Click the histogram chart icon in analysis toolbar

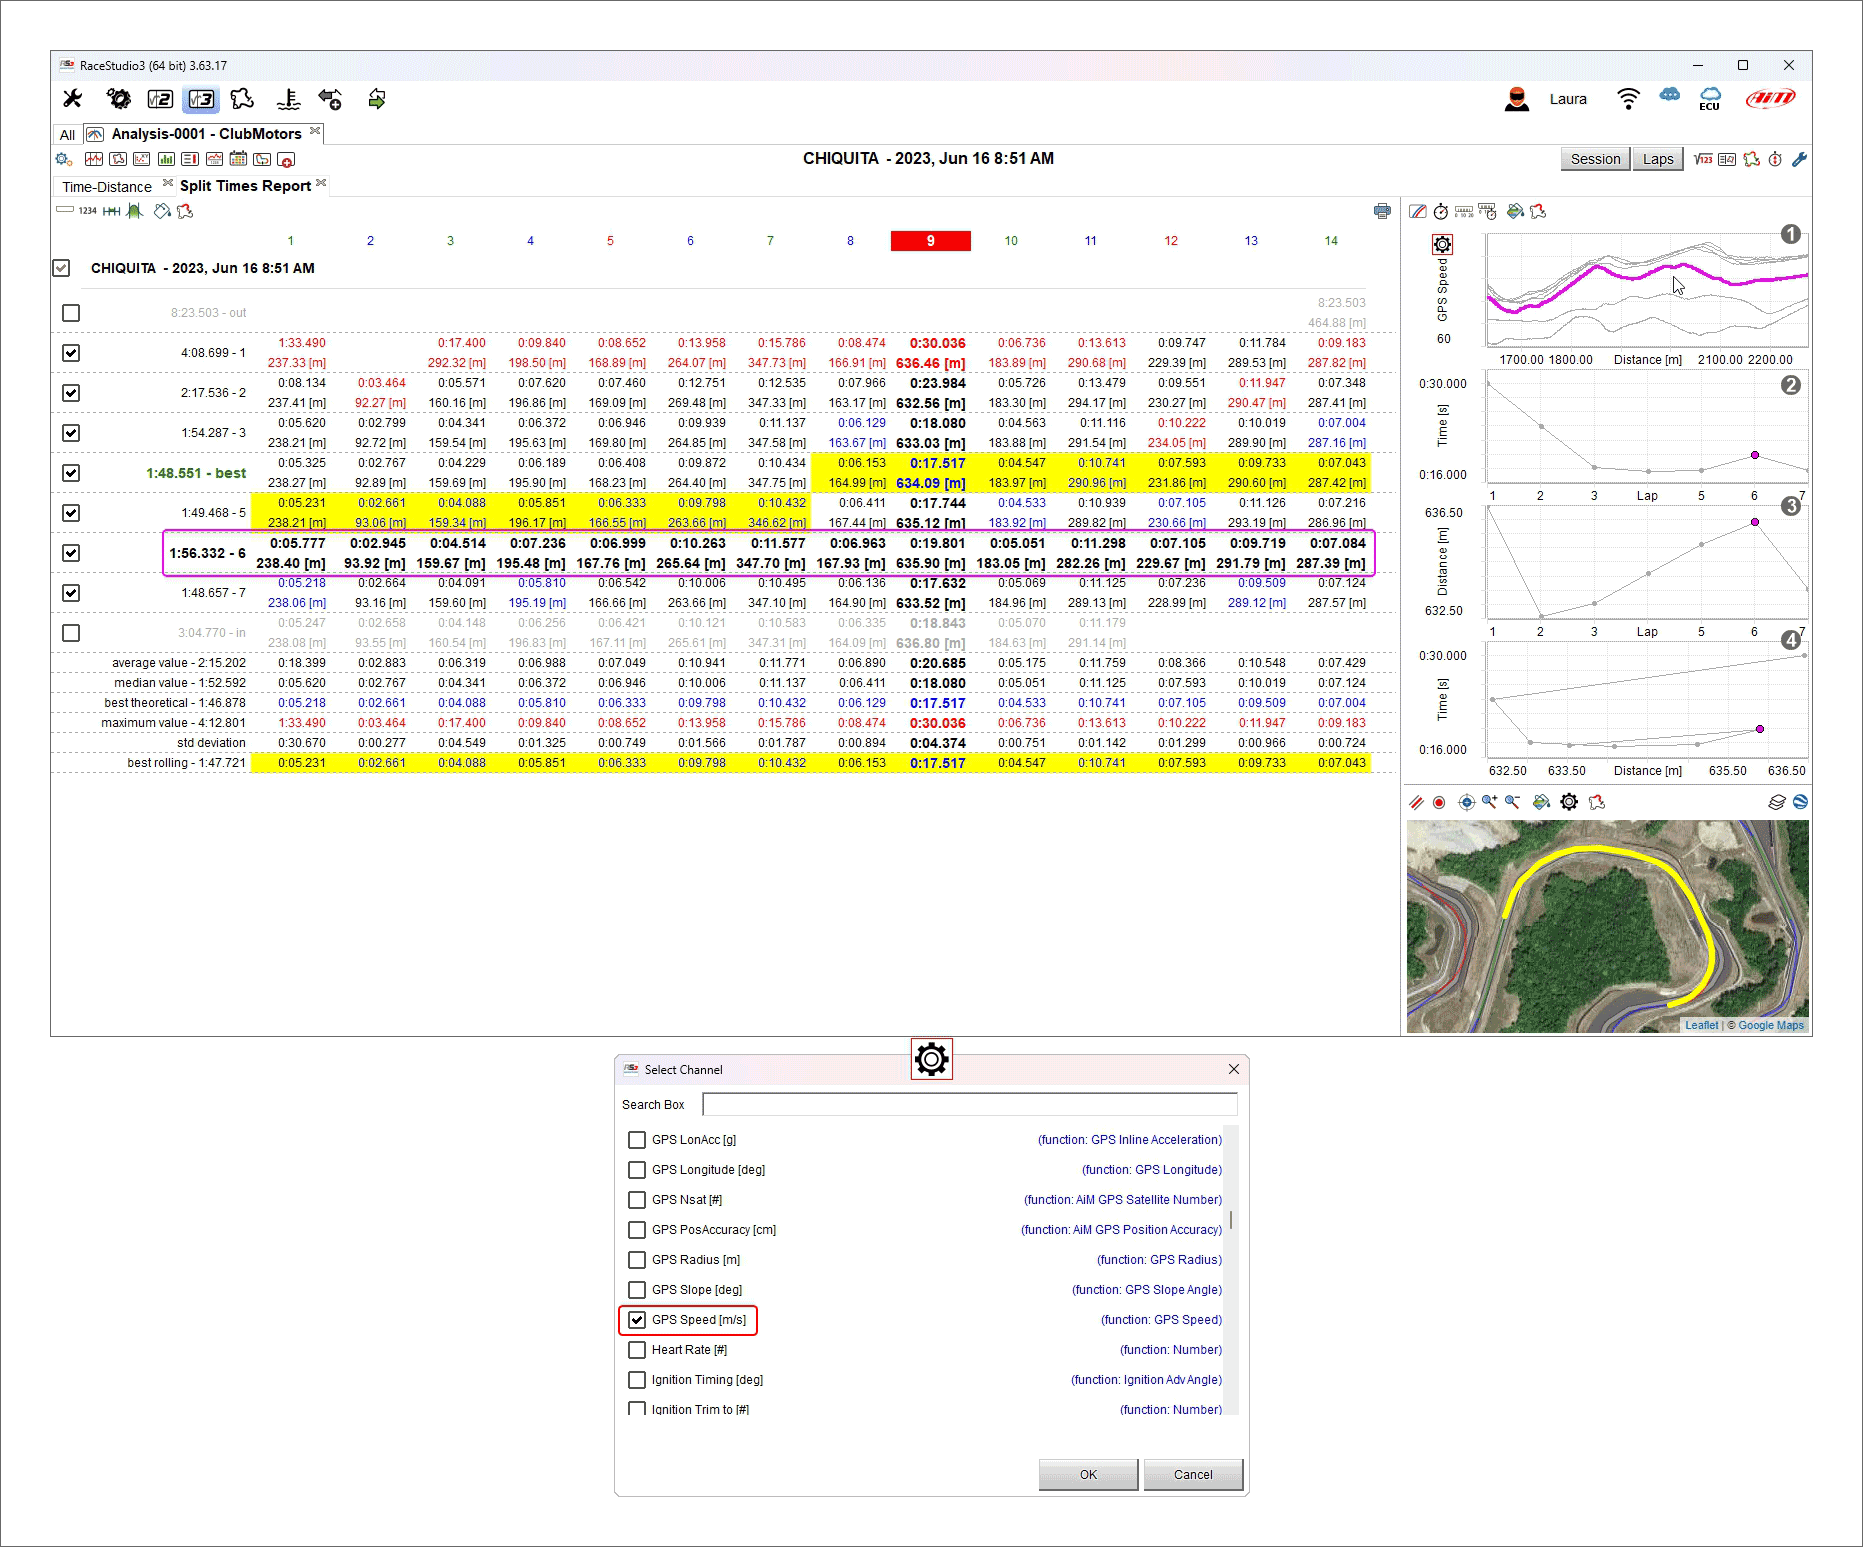click(166, 160)
